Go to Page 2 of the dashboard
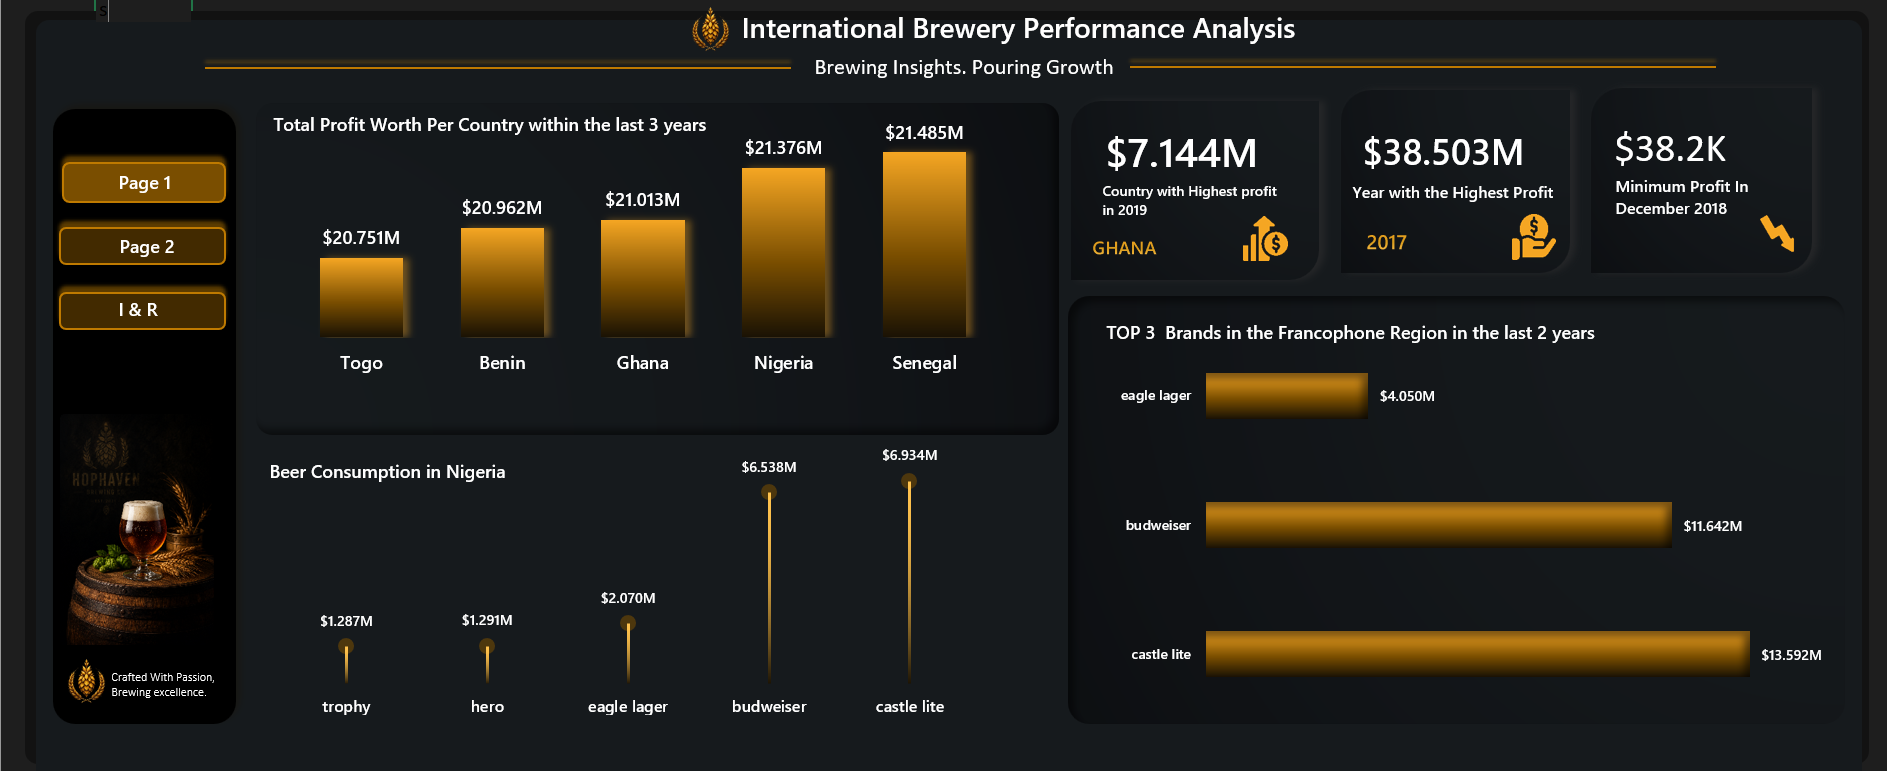This screenshot has width=1887, height=771. [144, 247]
